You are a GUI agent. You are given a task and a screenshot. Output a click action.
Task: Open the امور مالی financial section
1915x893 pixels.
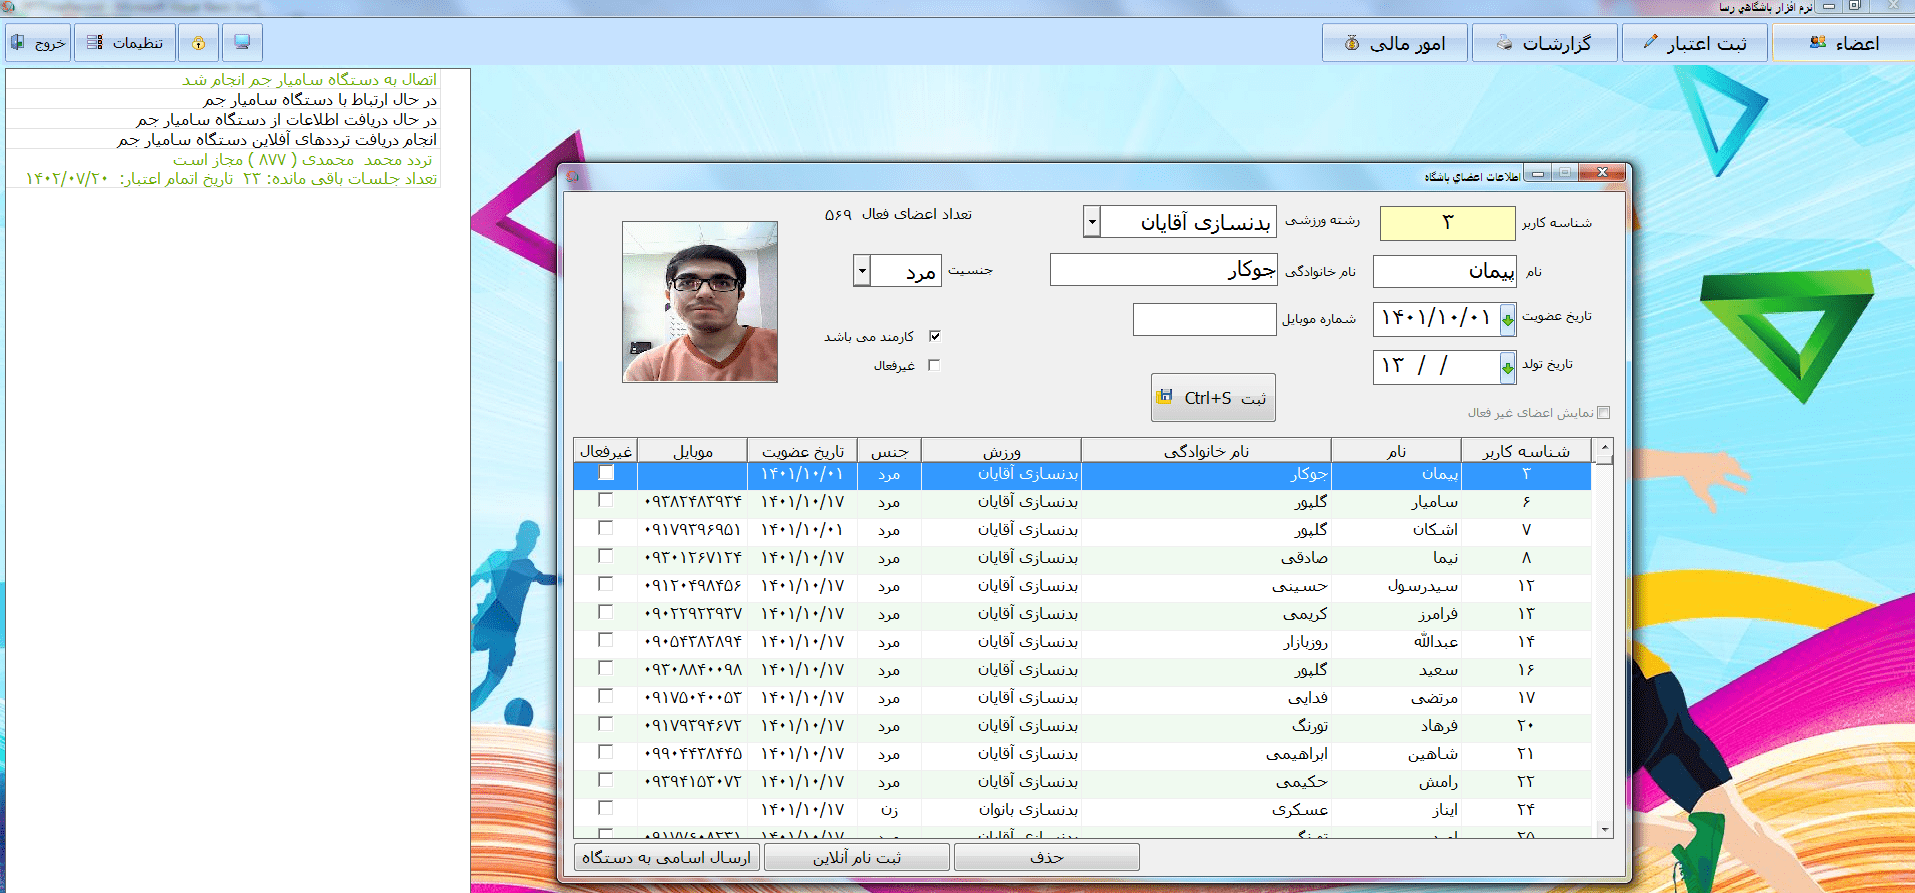coord(1395,43)
